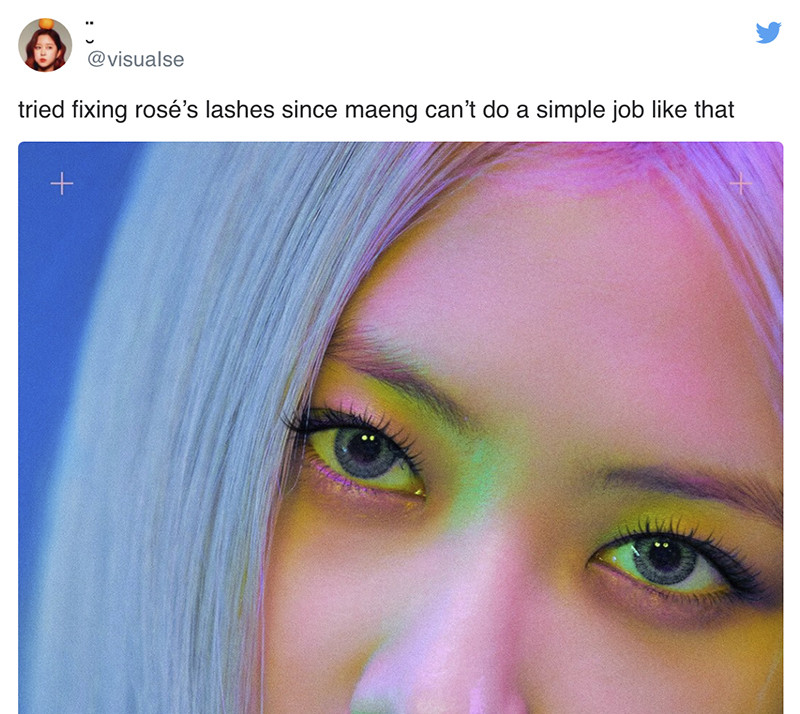Open the tweet author's profile avatar
The width and height of the screenshot is (800, 714).
pyautogui.click(x=45, y=45)
